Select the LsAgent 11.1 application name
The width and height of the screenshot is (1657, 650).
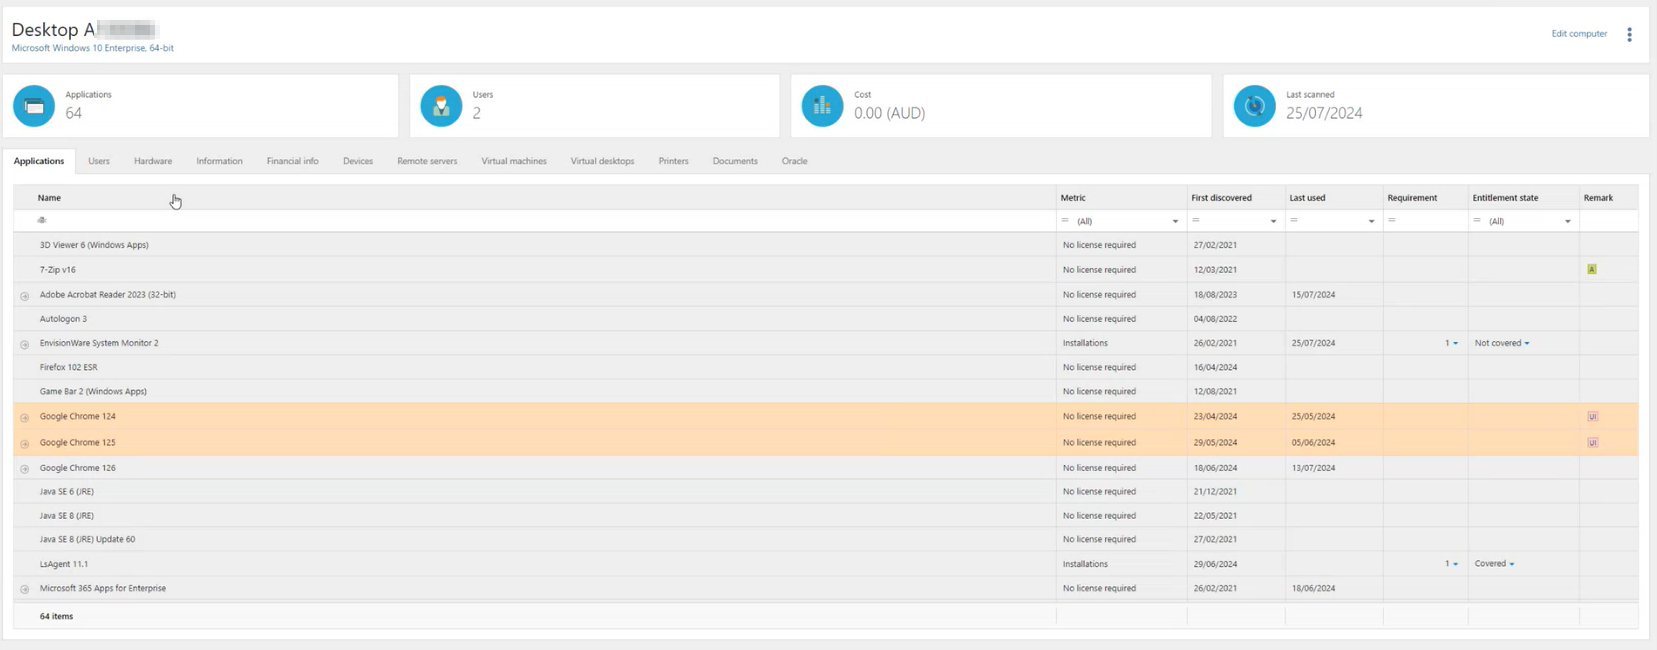(64, 564)
